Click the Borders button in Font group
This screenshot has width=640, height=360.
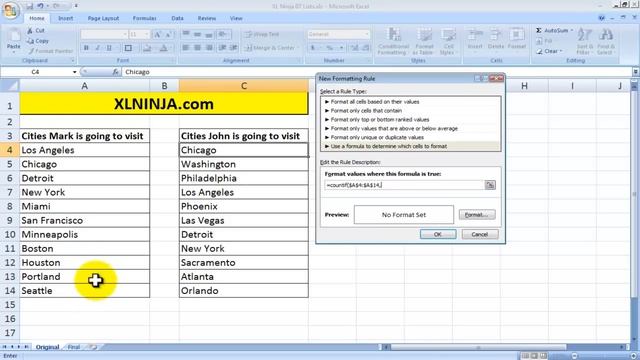[128, 48]
